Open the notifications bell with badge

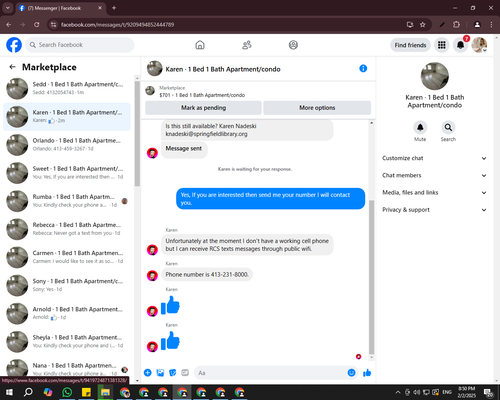point(461,45)
